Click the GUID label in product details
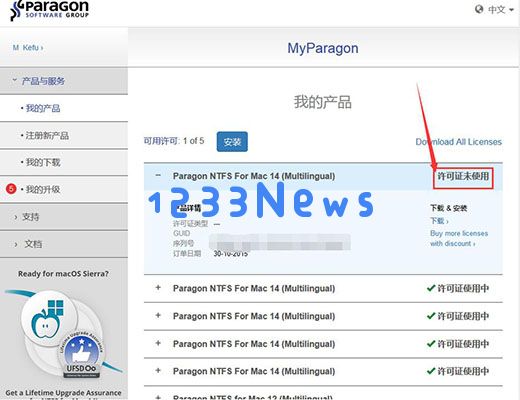 181,233
